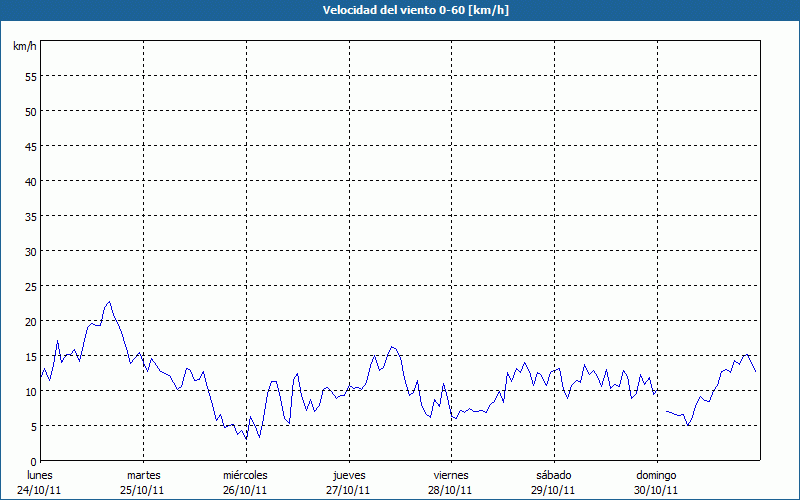
Task: Click the date label 24/10/11
Action: coord(40,490)
